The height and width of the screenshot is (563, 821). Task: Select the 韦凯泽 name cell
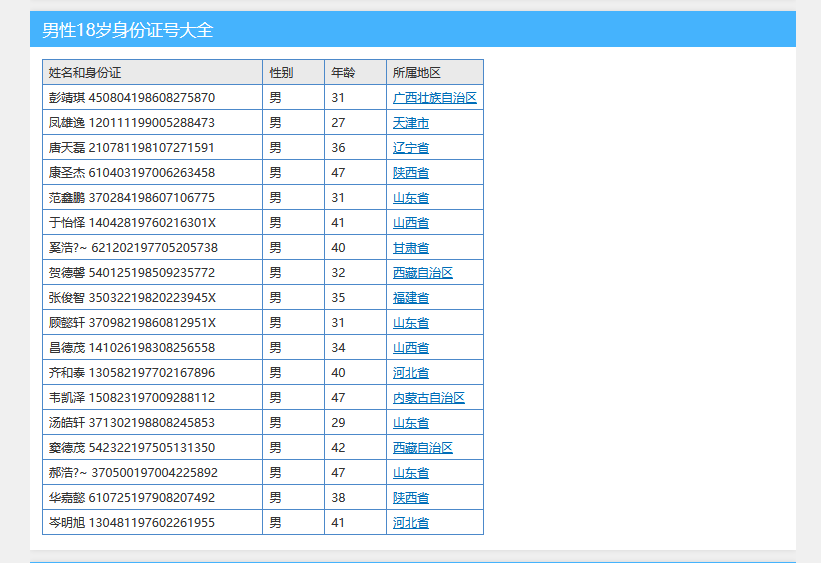click(x=152, y=398)
